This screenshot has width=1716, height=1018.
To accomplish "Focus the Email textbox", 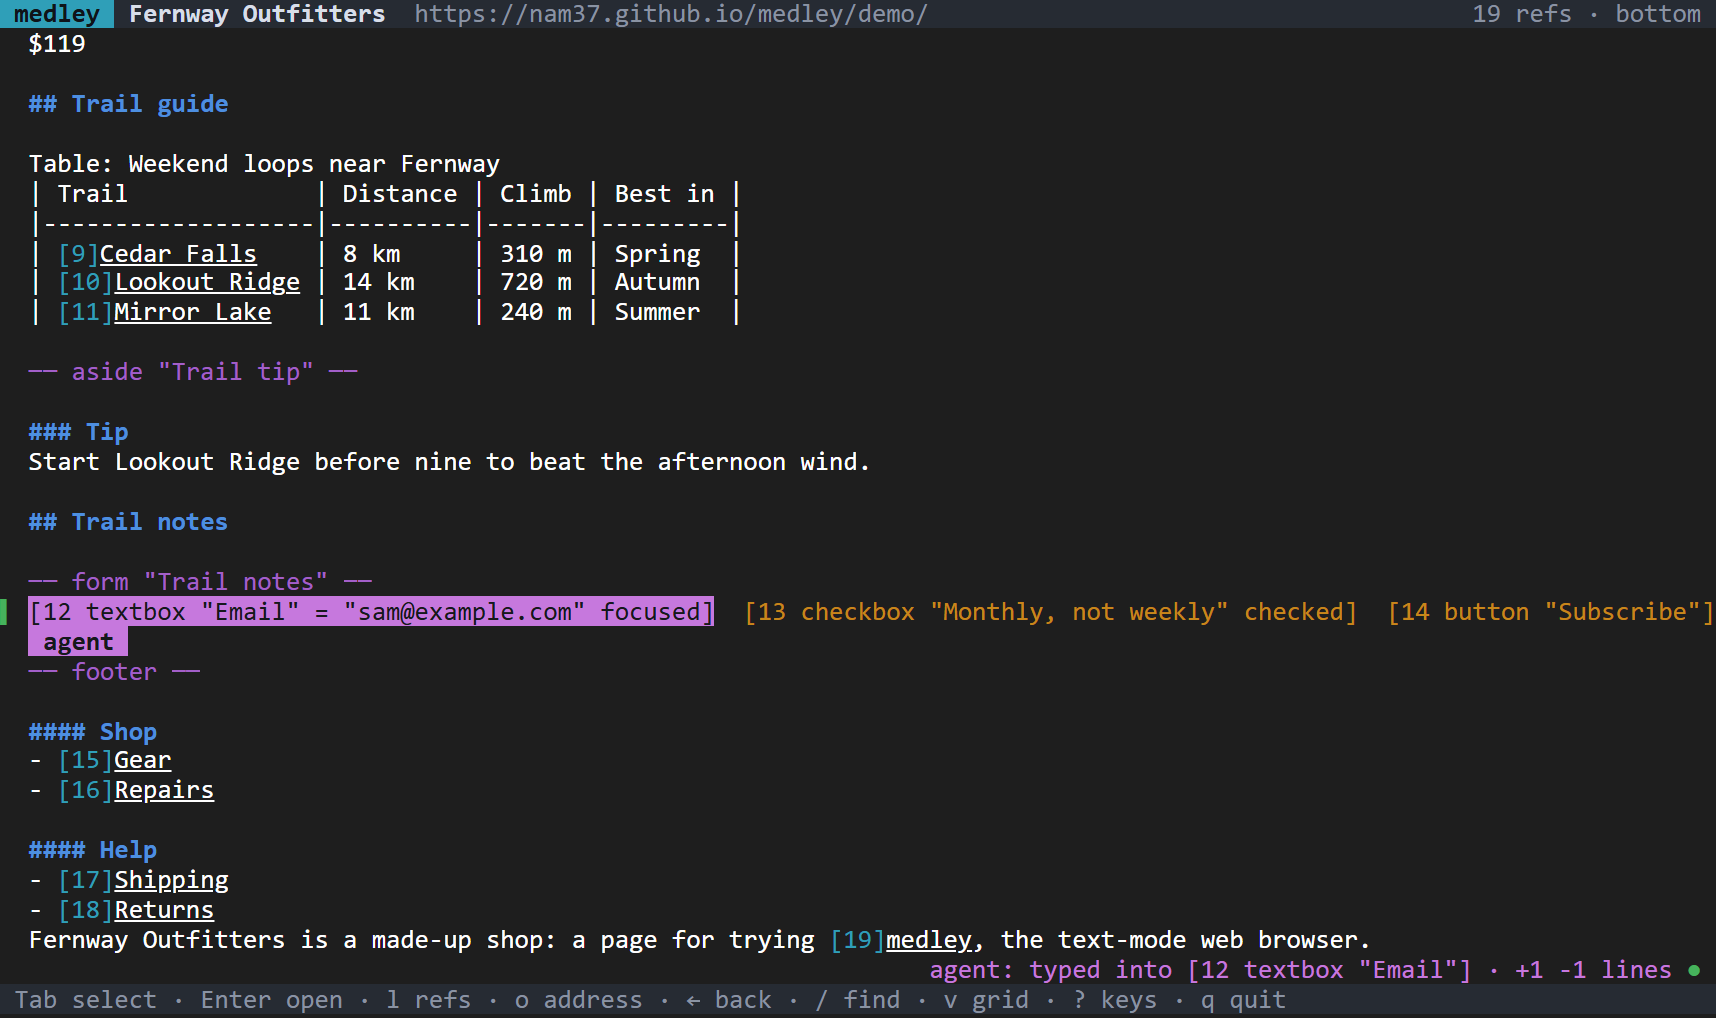I will pyautogui.click(x=371, y=612).
